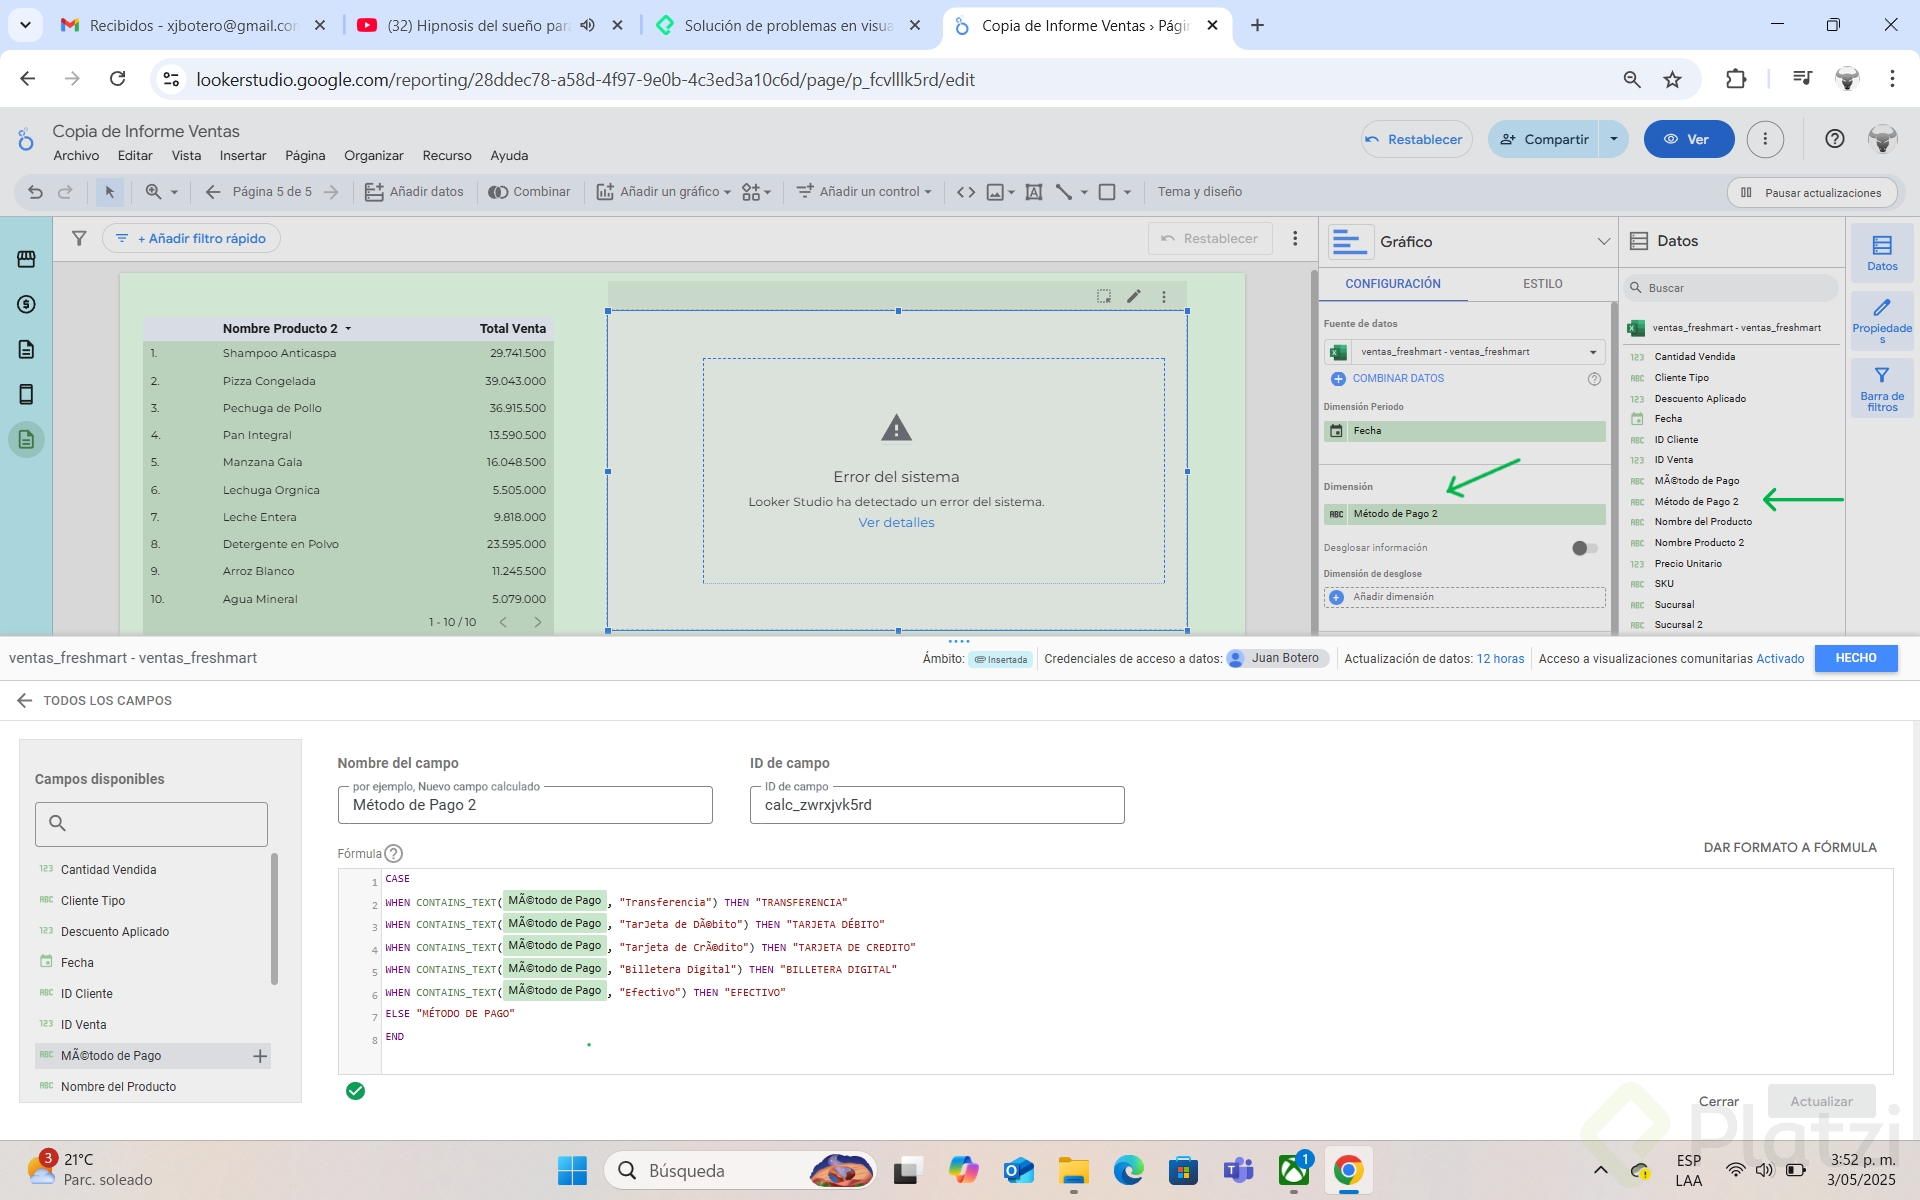The height and width of the screenshot is (1200, 1920).
Task: Click the Nombre del campo input
Action: coord(525,805)
